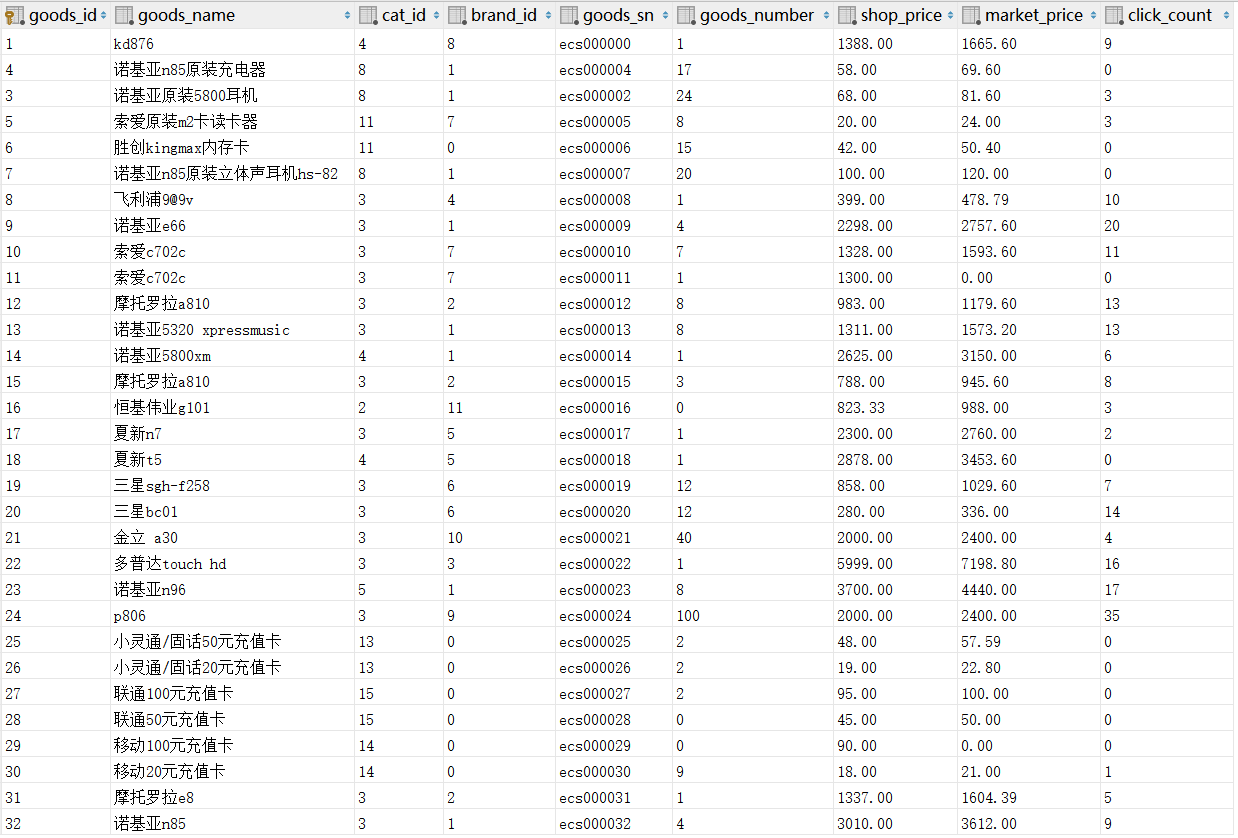Click the goods_sn cell 'ecs000010'
This screenshot has width=1238, height=838.
click(595, 252)
